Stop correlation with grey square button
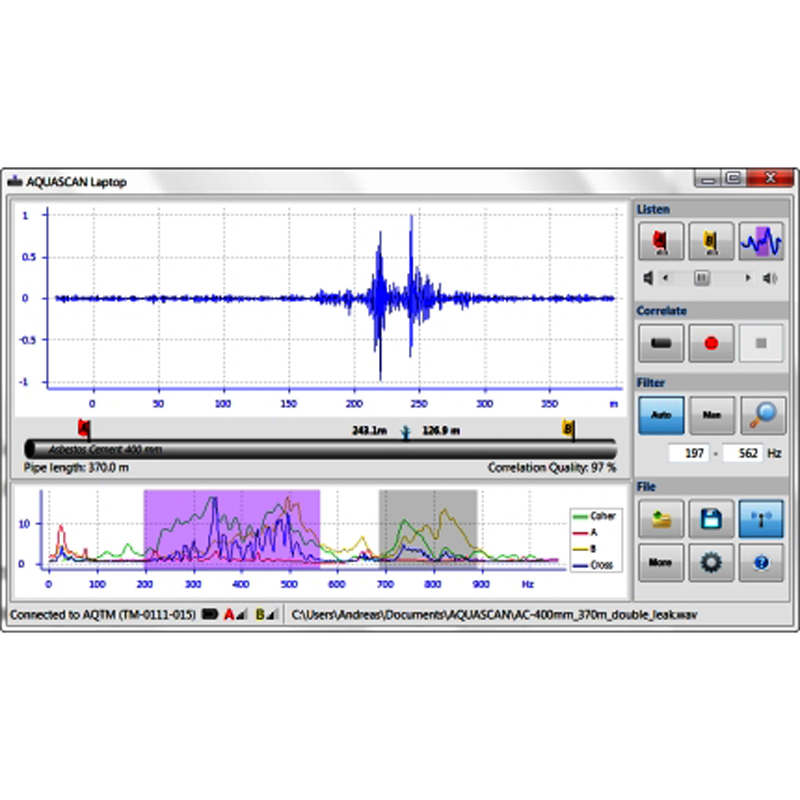The width and height of the screenshot is (800, 800). (761, 343)
